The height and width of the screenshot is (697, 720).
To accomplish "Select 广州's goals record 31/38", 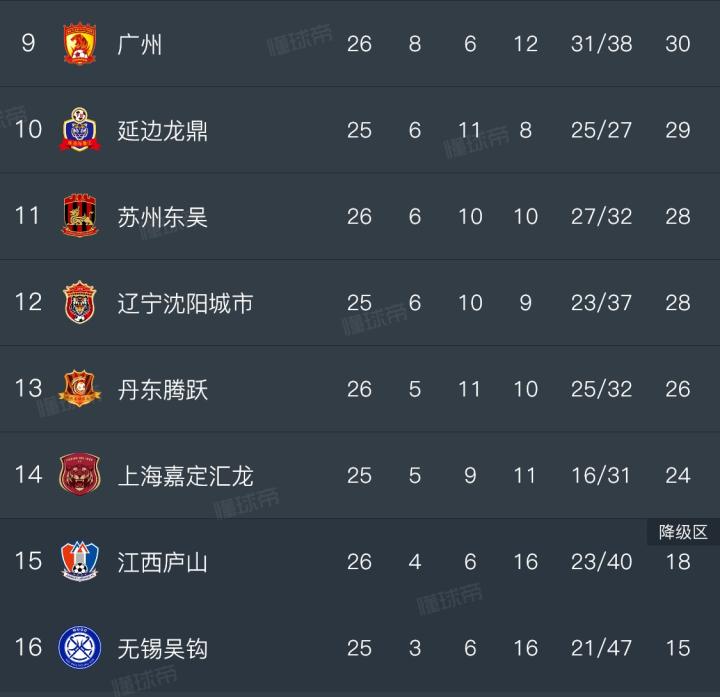I will pos(601,44).
